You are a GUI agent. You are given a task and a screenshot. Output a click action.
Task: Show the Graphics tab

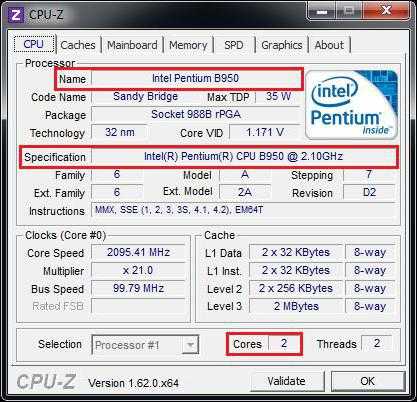282,45
